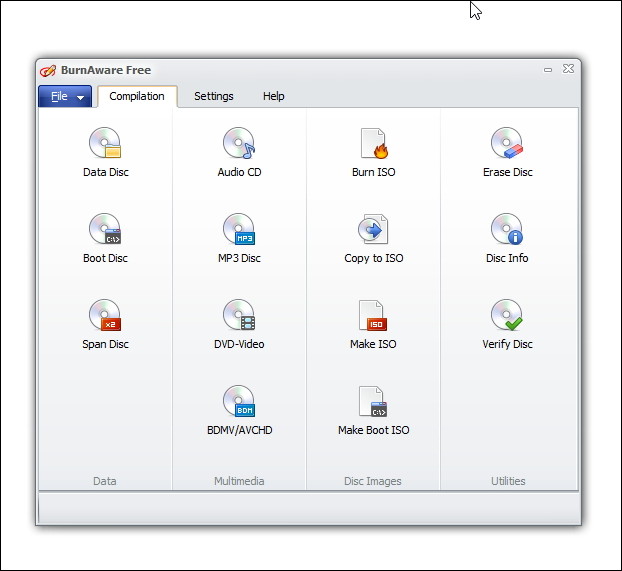
Task: Click the BurnAware logo in title bar
Action: (x=48, y=71)
